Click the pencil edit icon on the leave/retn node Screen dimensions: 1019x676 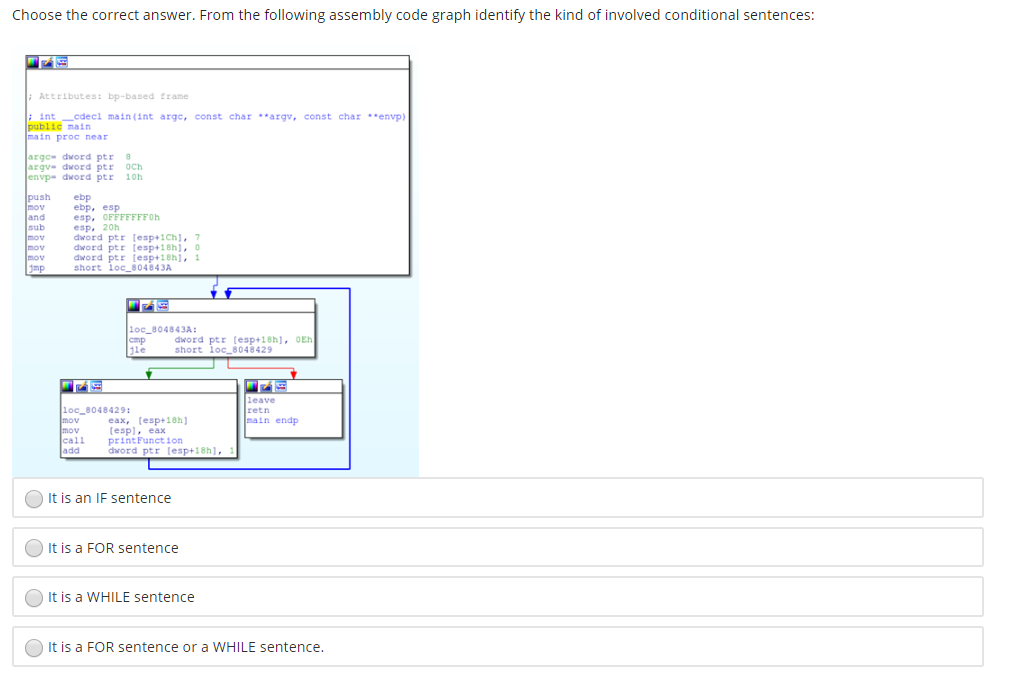coord(266,387)
